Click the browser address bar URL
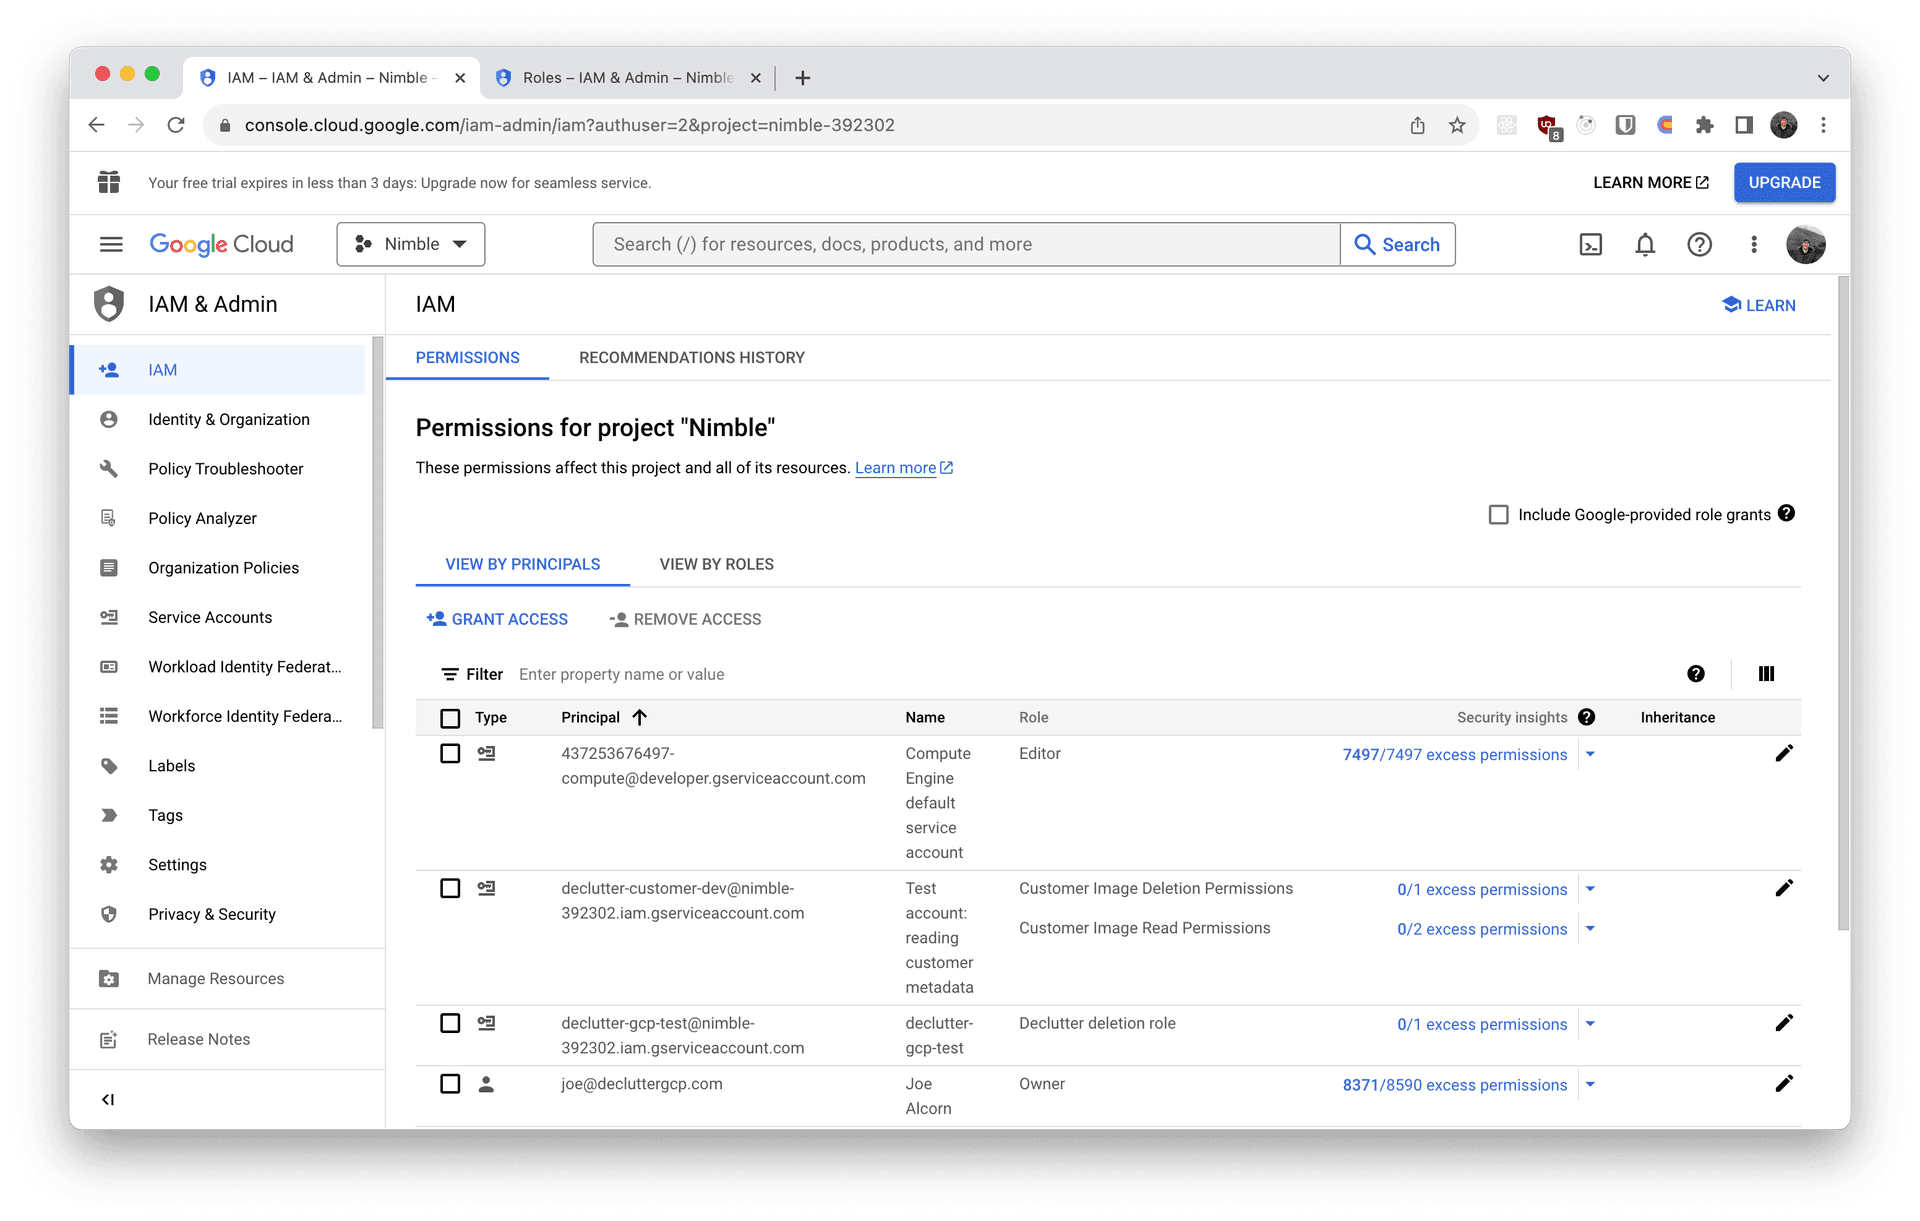Screen dimensions: 1920x1221 [569, 125]
